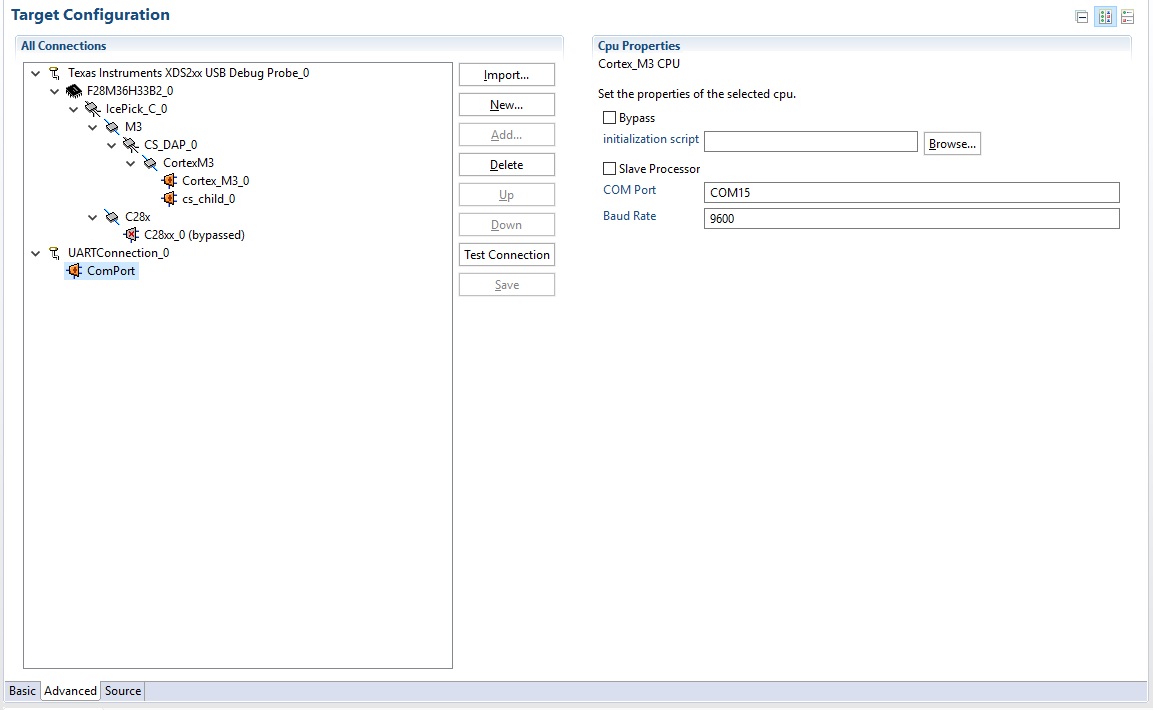Viewport: 1153px width, 710px height.
Task: Switch to the single-pane layout view
Action: pyautogui.click(x=1081, y=16)
